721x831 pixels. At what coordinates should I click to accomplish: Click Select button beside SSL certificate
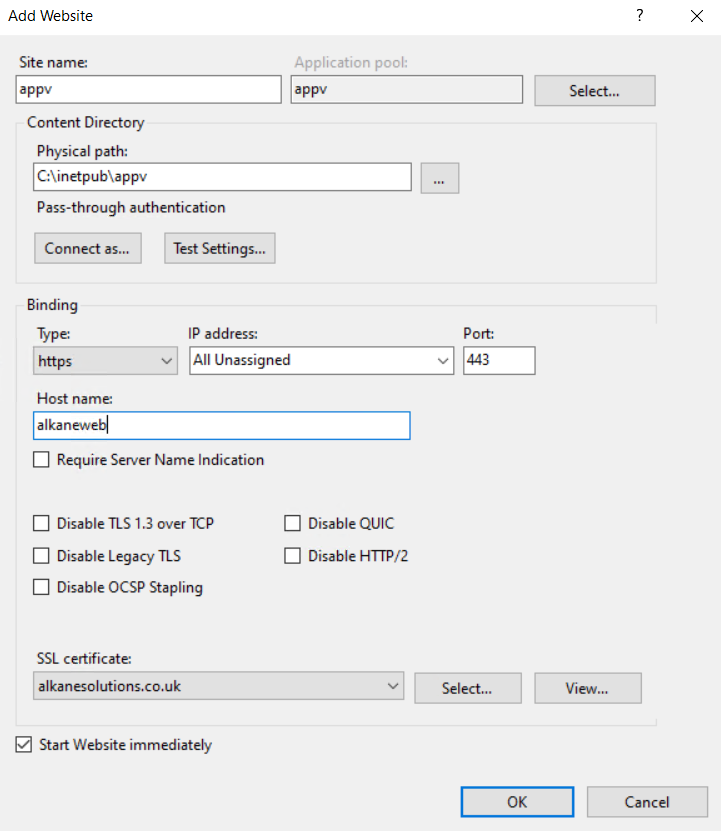pos(468,688)
